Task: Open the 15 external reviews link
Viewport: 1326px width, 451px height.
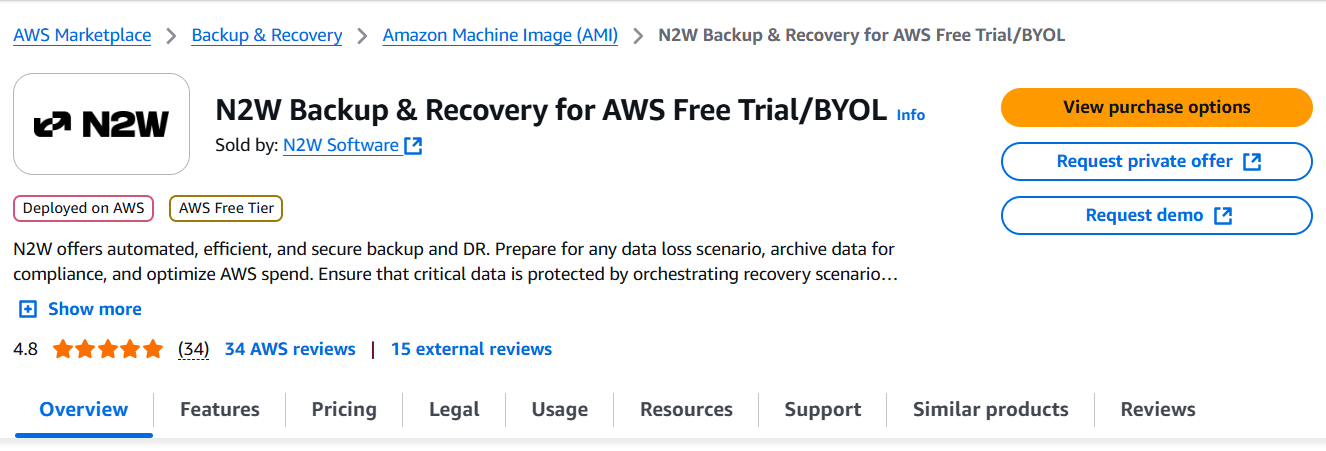Action: click(471, 349)
